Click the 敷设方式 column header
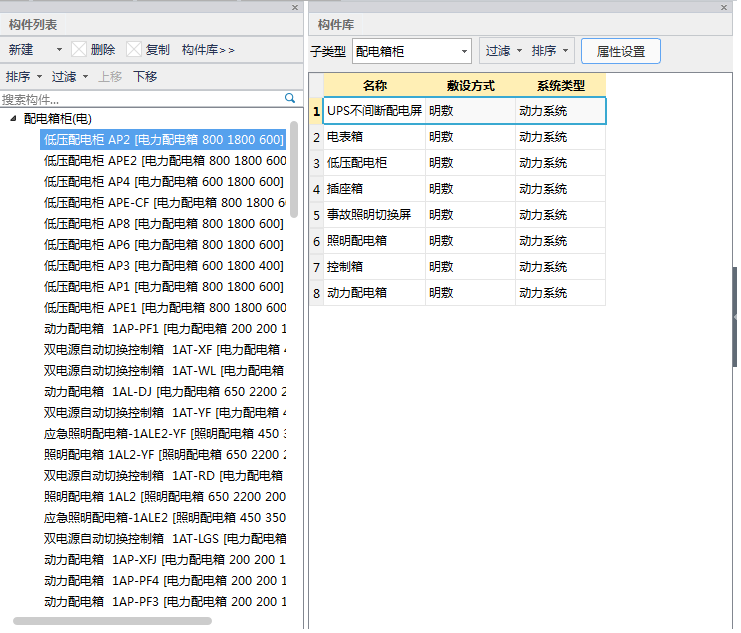741x633 pixels. 470,85
